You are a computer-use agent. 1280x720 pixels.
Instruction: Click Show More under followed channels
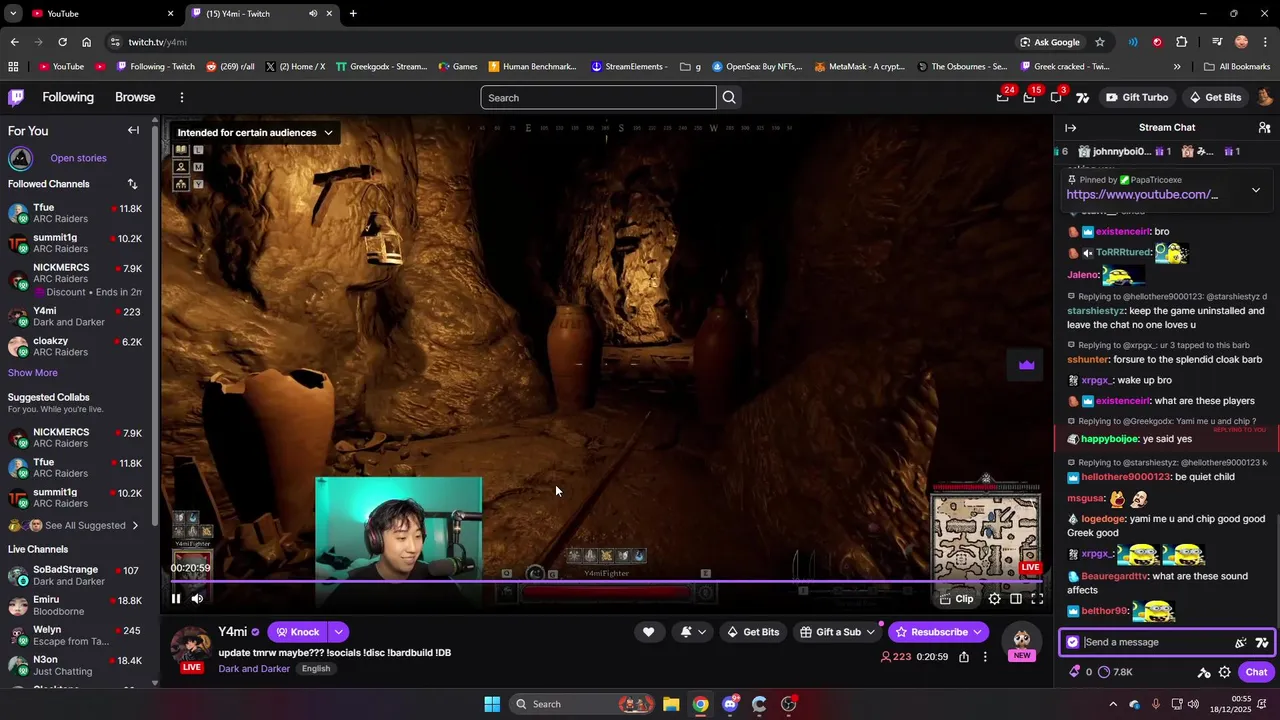click(x=33, y=373)
